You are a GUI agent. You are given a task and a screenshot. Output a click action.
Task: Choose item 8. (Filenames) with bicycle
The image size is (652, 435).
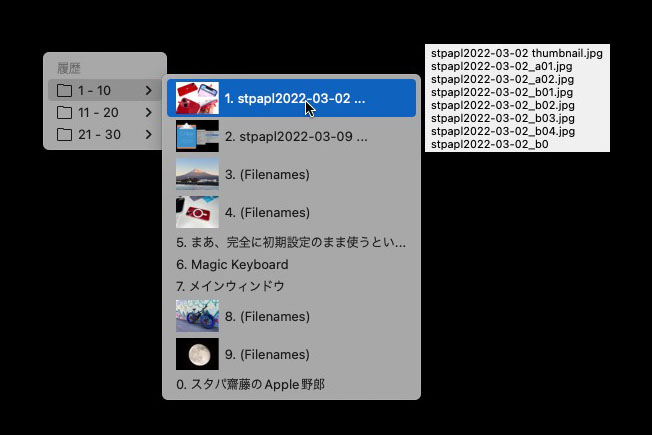coord(291,316)
